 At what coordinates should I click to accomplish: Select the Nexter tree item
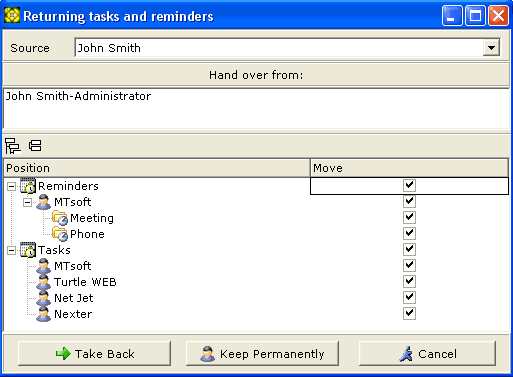(x=73, y=314)
